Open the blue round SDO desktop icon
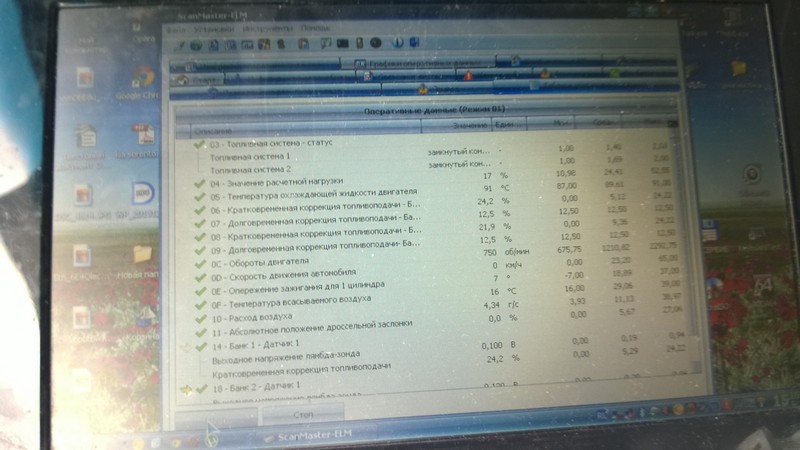 [x=141, y=194]
